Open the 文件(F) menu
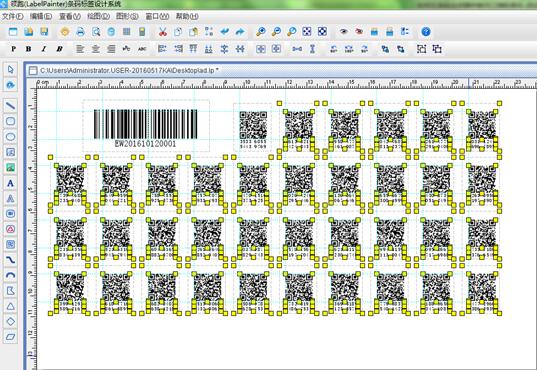 13,16
